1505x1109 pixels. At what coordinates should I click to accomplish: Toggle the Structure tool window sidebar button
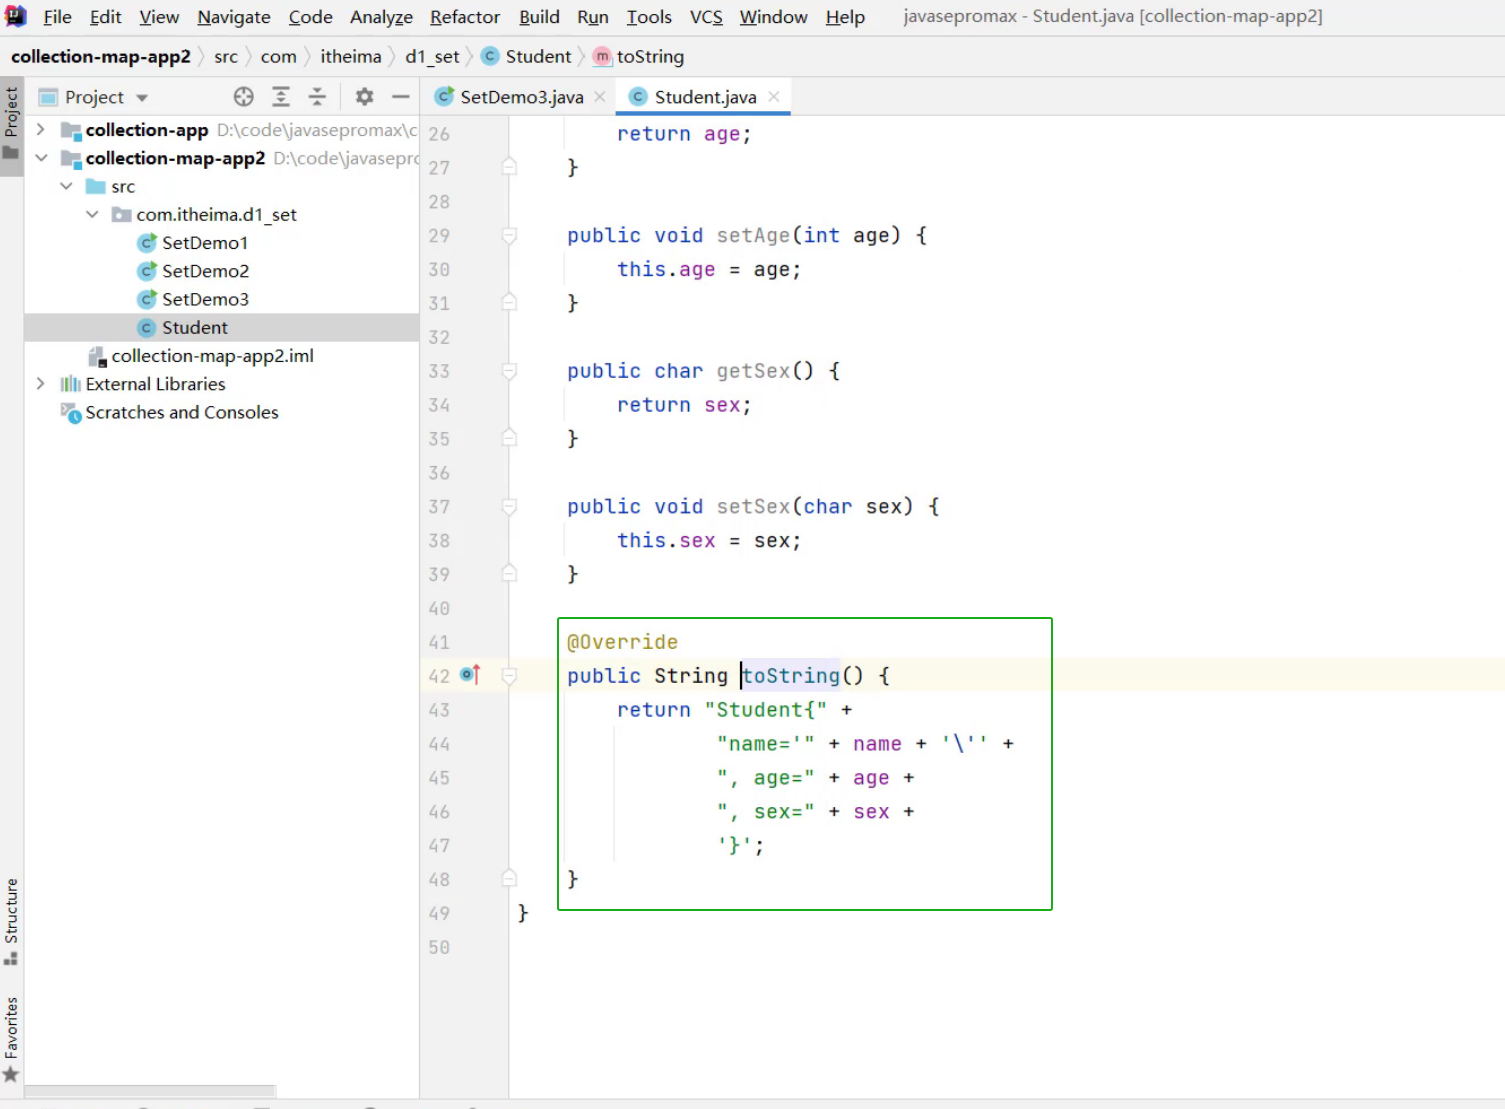pyautogui.click(x=11, y=921)
